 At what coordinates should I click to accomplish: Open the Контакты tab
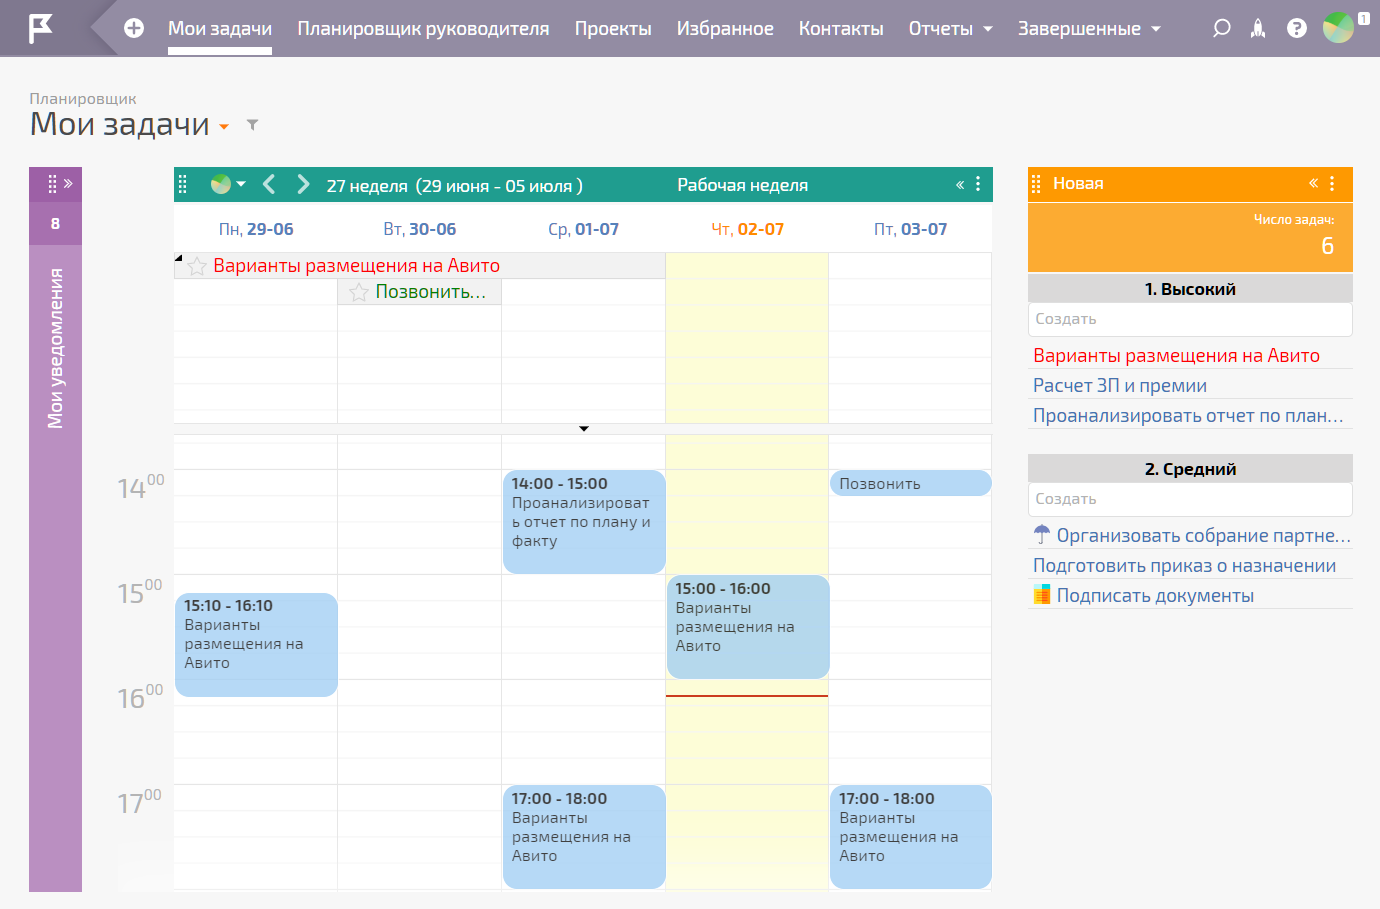coord(841,28)
